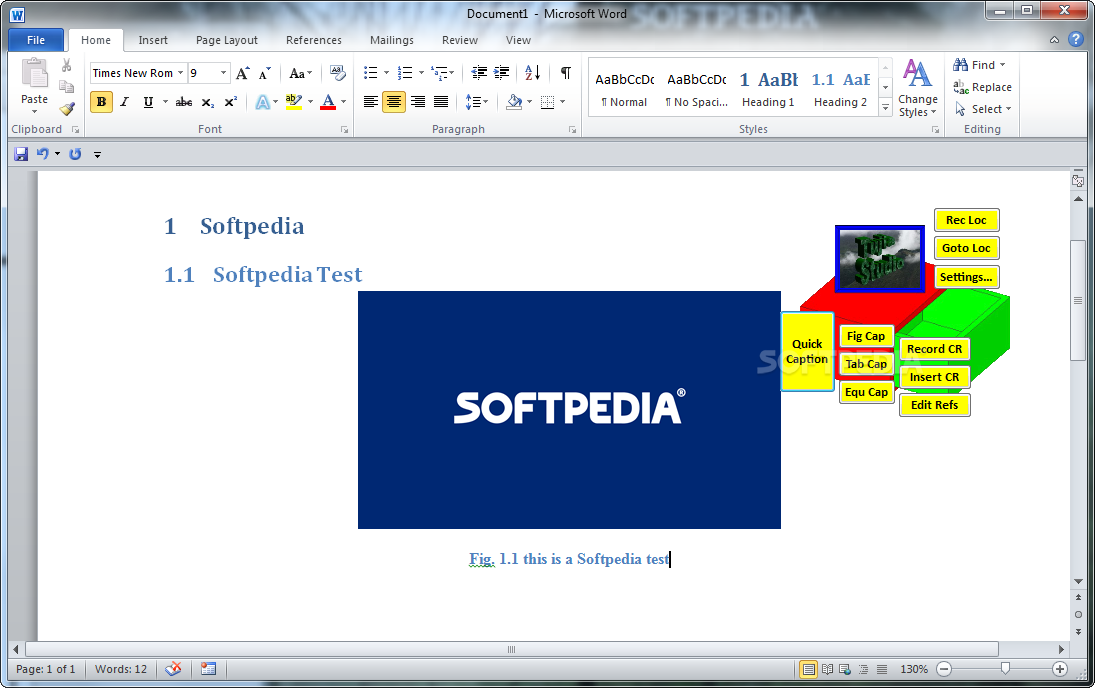
Task: Click the red Font Color icon
Action: (328, 102)
